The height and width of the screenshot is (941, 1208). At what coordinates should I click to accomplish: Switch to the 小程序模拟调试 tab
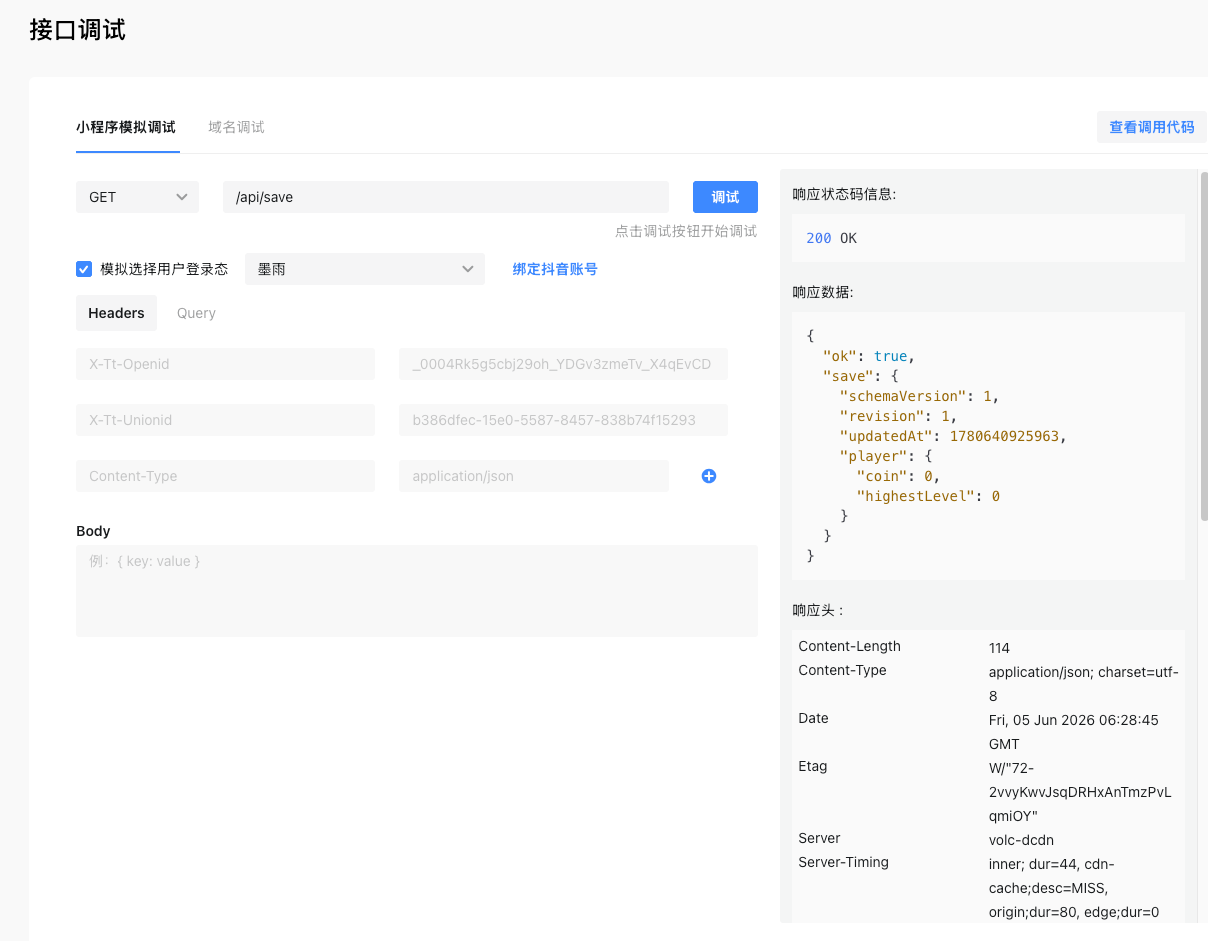pos(126,127)
